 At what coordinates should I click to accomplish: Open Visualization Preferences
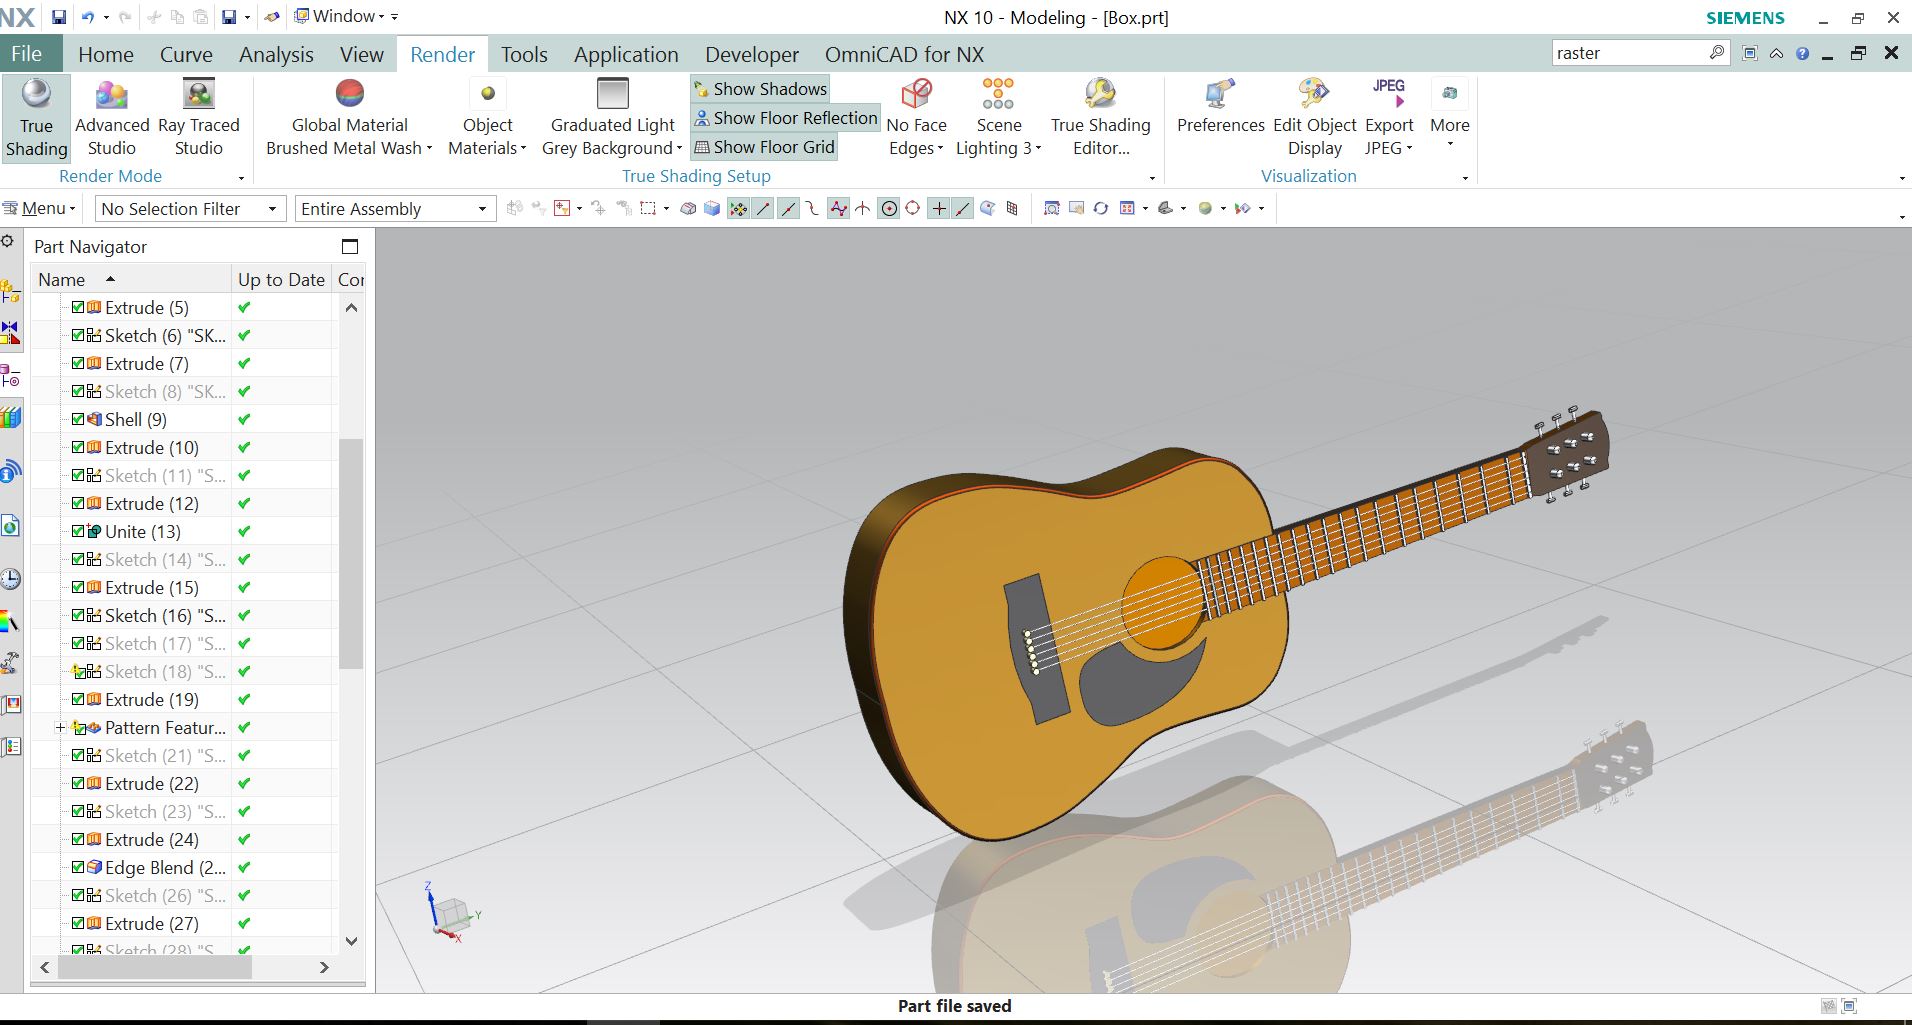(x=1220, y=108)
